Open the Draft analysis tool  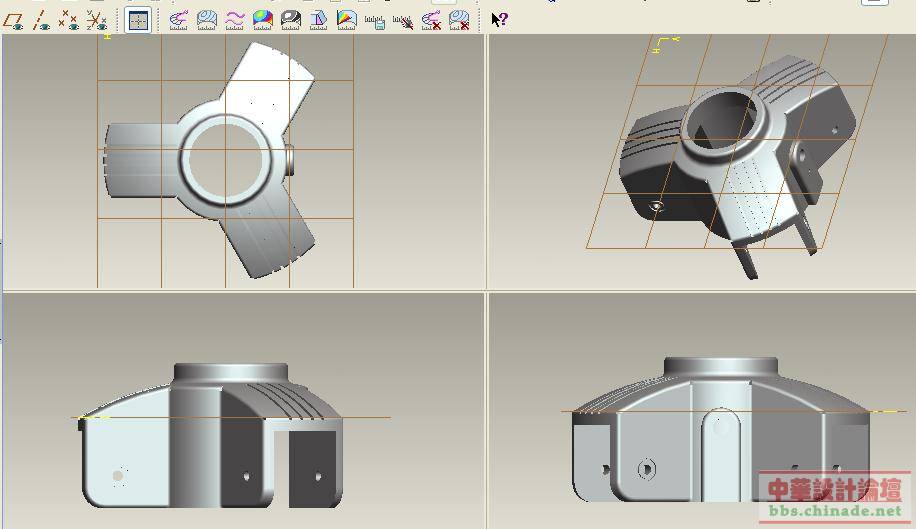click(x=318, y=19)
